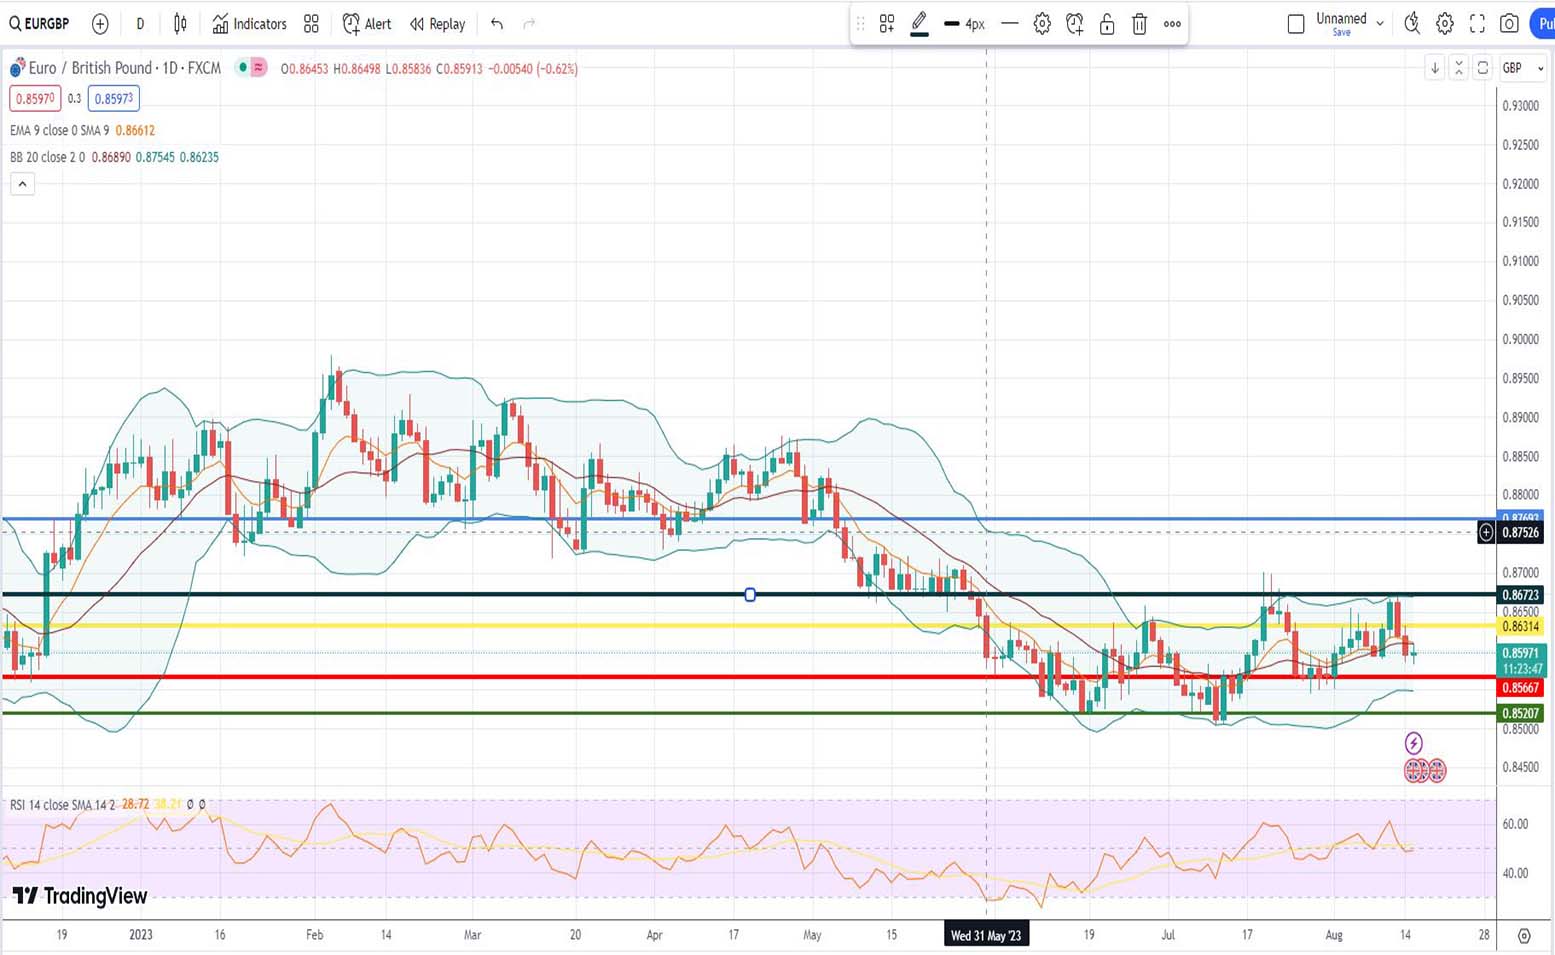Open the candlestick chart style selector
Screen dimensions: 1555x955
(x=180, y=24)
